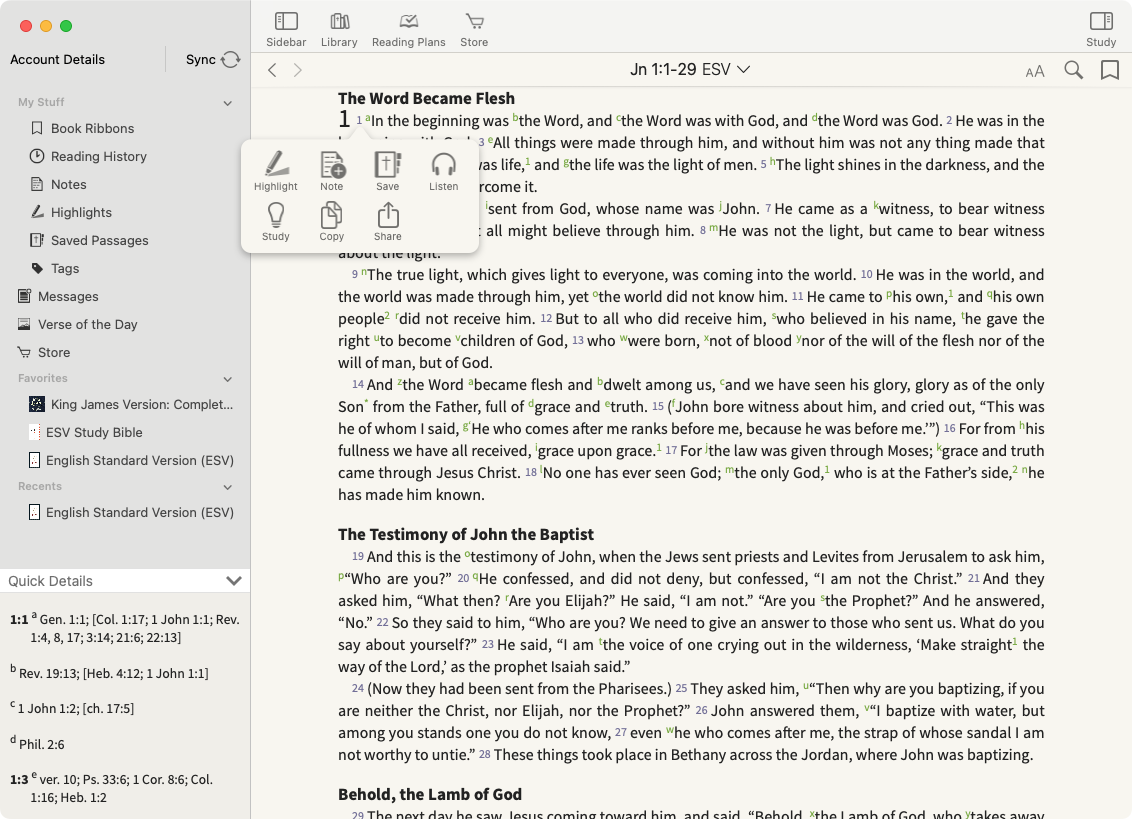
Task: Click the 'The Word Became Flesh' heading
Action: (x=427, y=98)
